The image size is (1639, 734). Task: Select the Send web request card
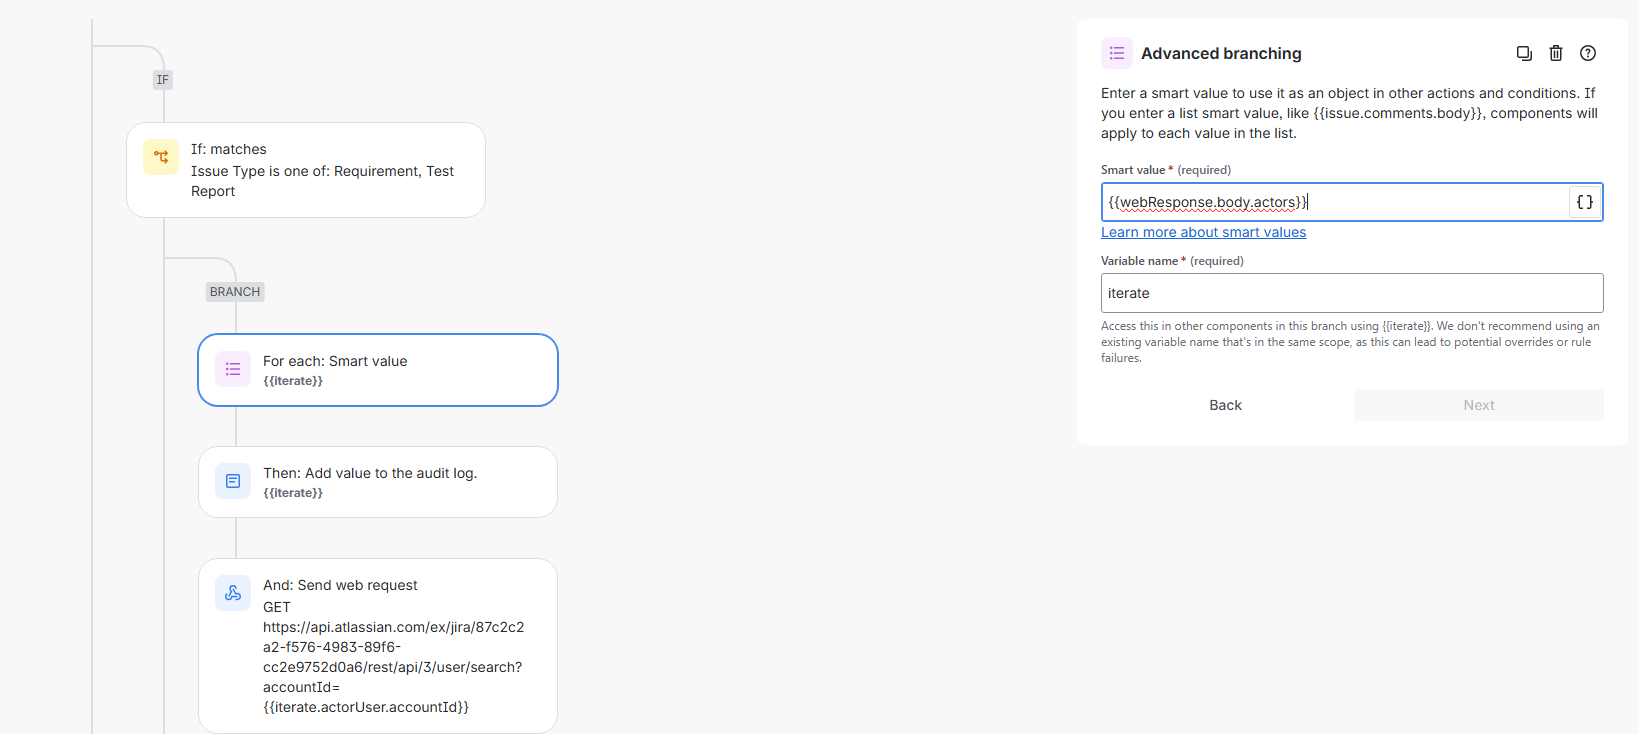pos(378,646)
